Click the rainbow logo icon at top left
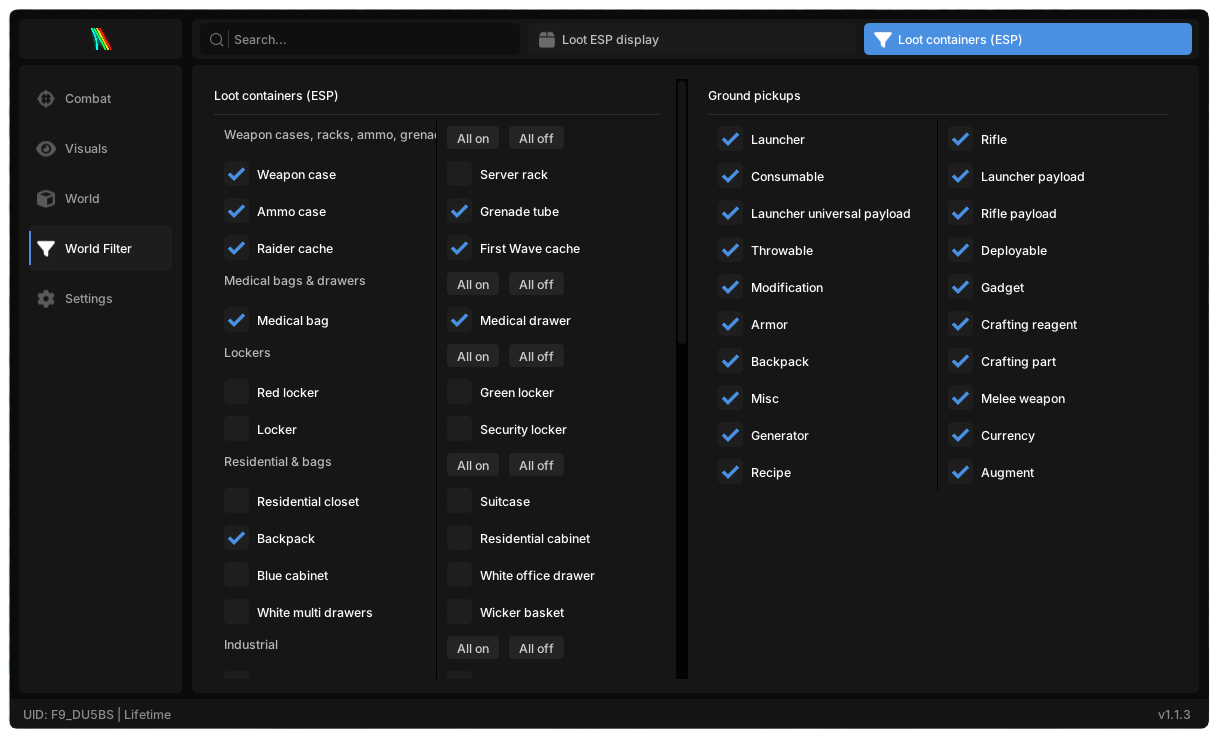The width and height of the screenshot is (1220, 738). coord(100,39)
